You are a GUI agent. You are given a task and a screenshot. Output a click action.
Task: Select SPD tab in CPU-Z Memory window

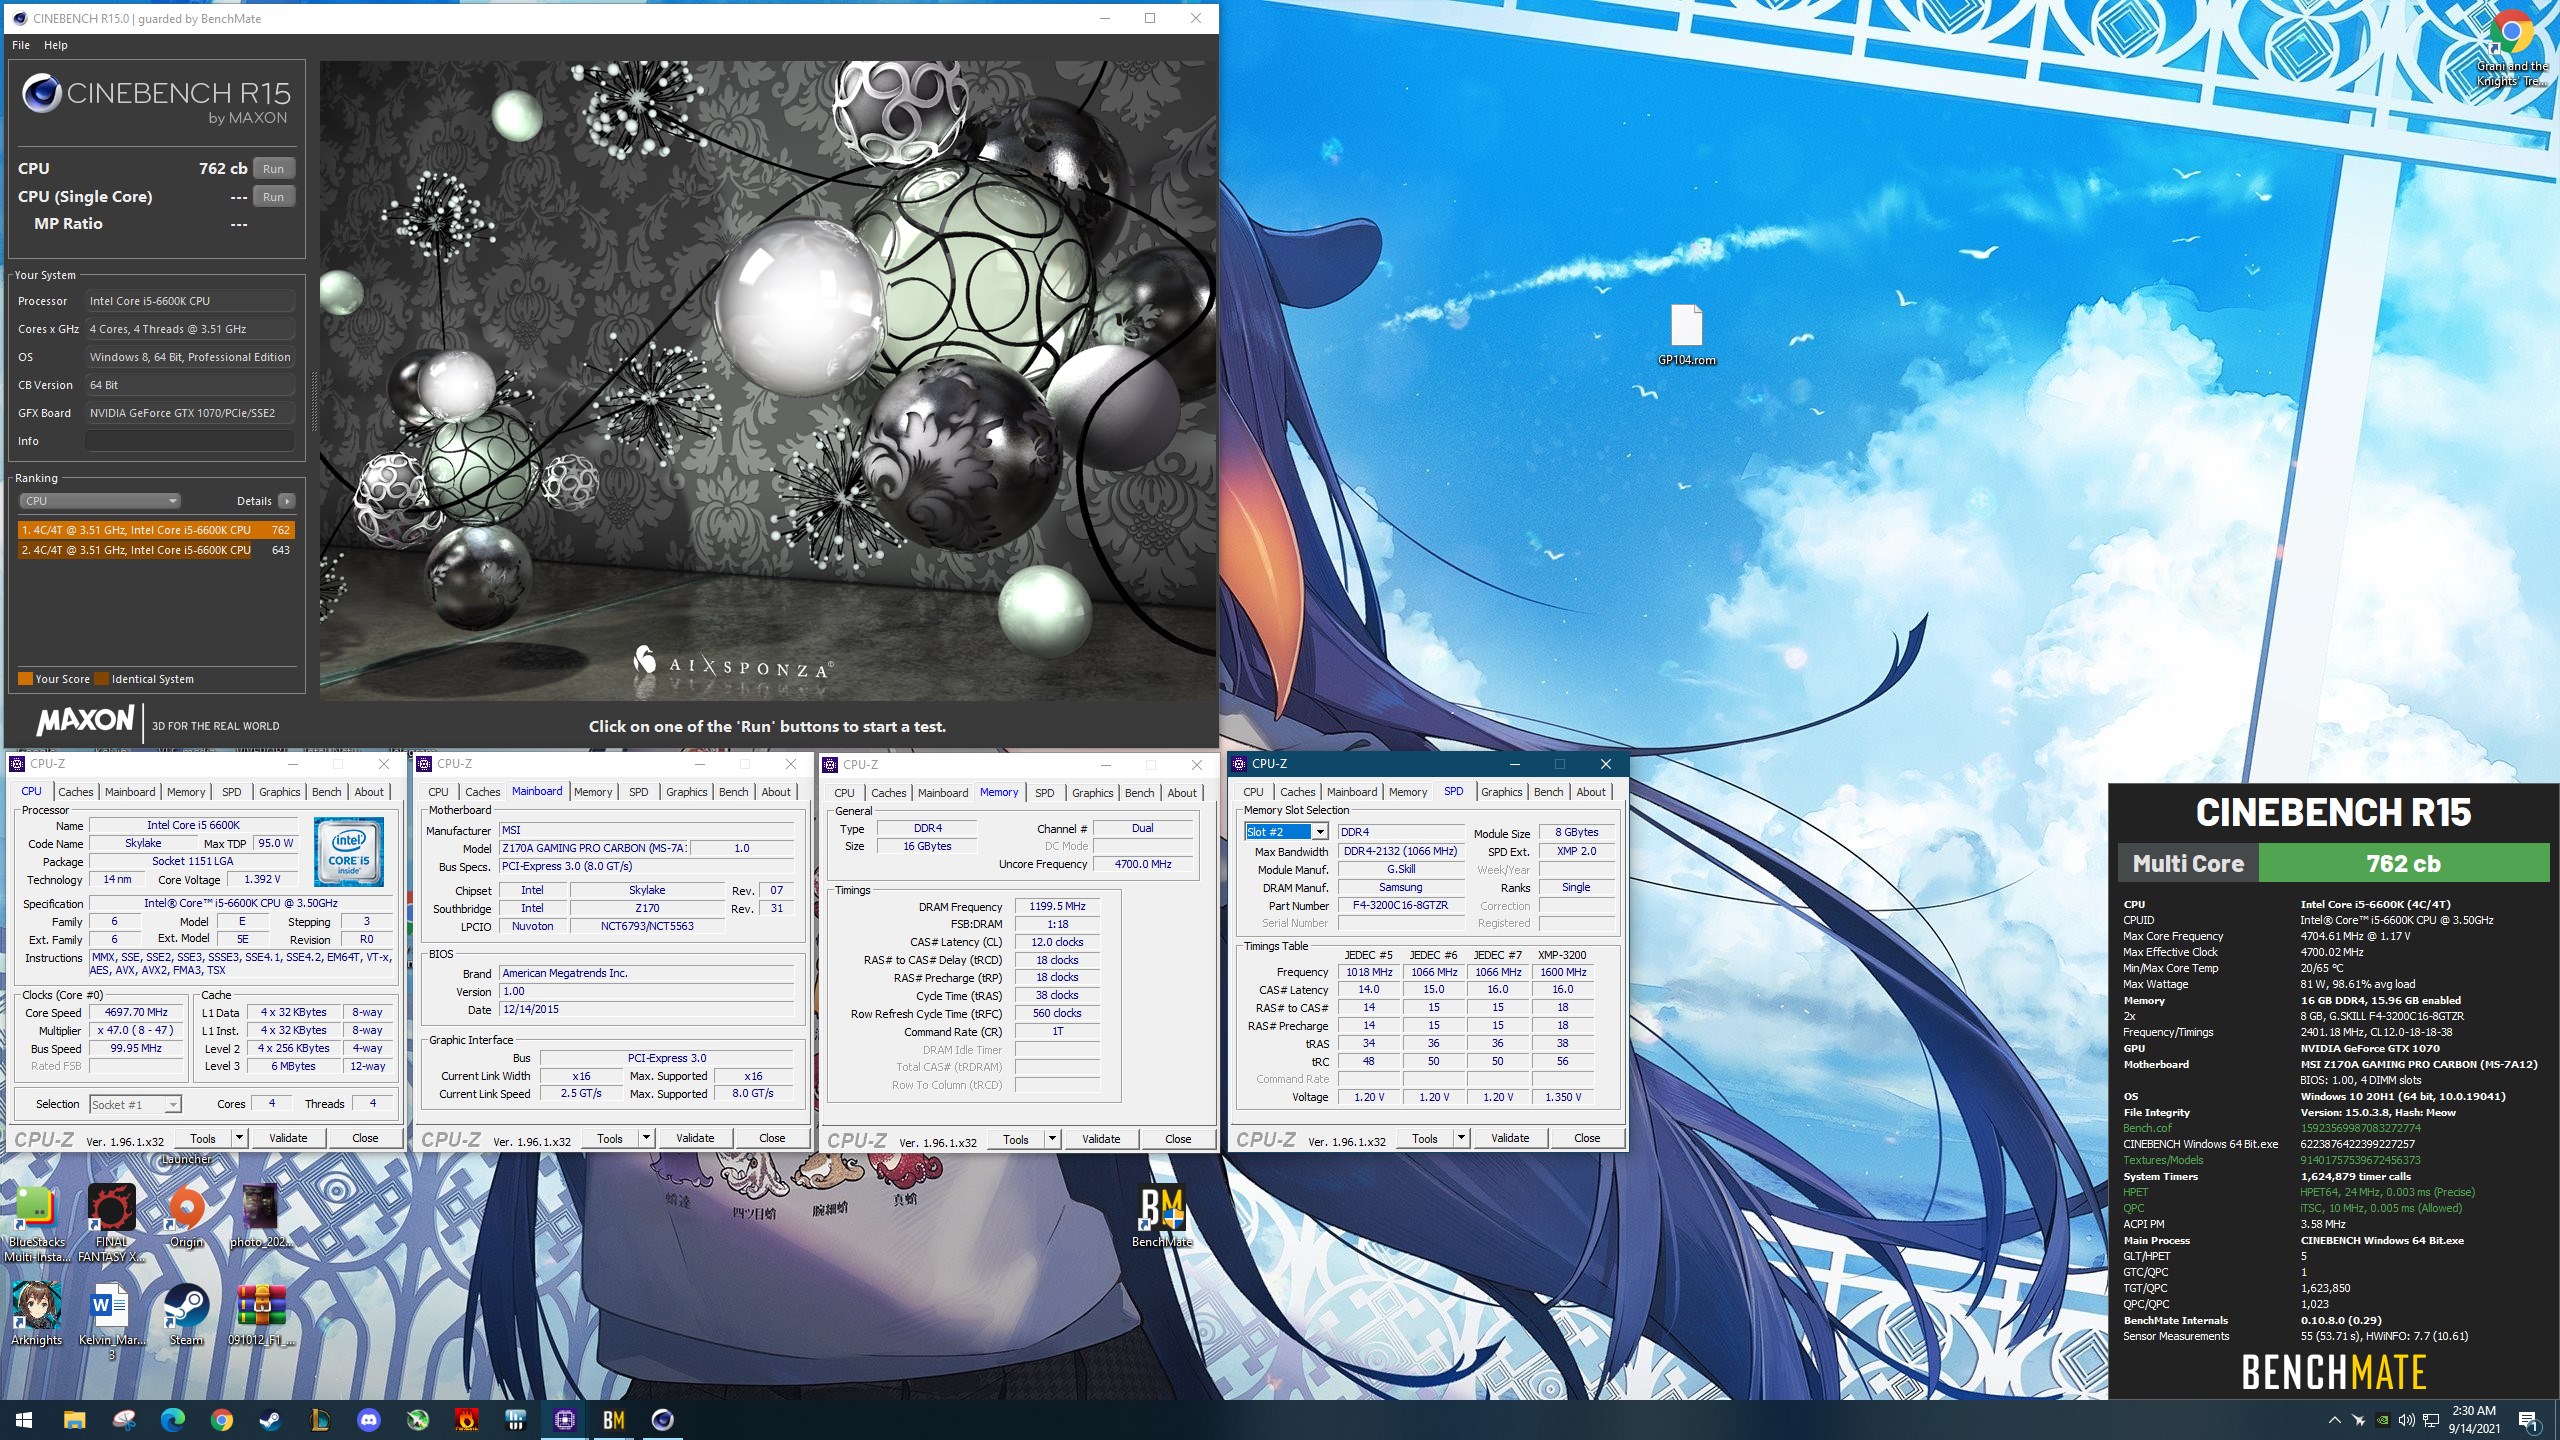[1045, 793]
